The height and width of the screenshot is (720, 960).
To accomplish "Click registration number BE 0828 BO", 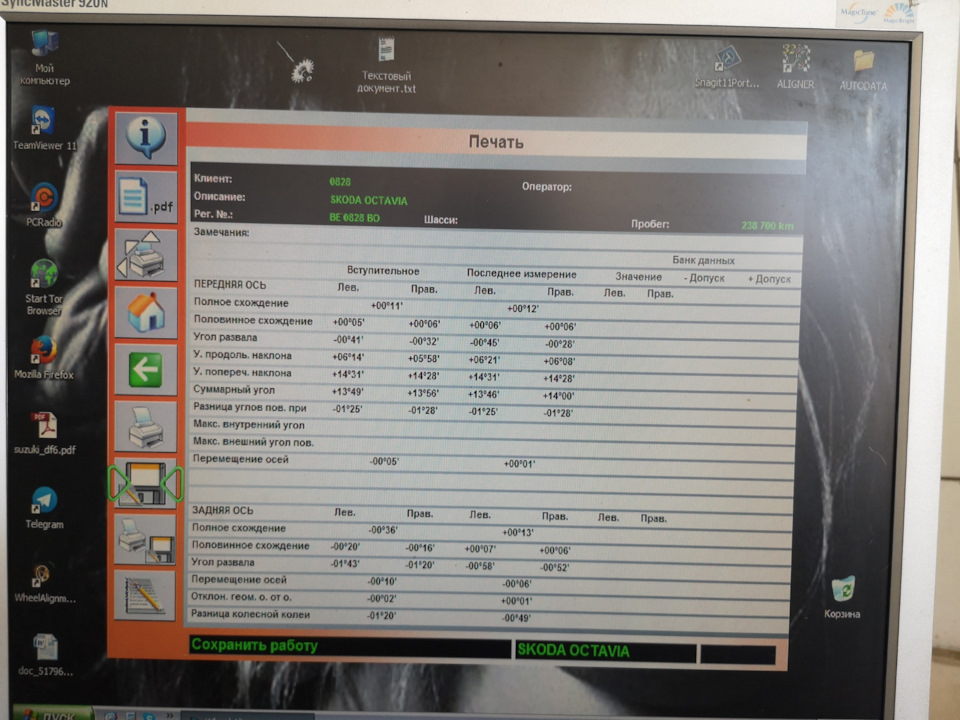I will 354,217.
